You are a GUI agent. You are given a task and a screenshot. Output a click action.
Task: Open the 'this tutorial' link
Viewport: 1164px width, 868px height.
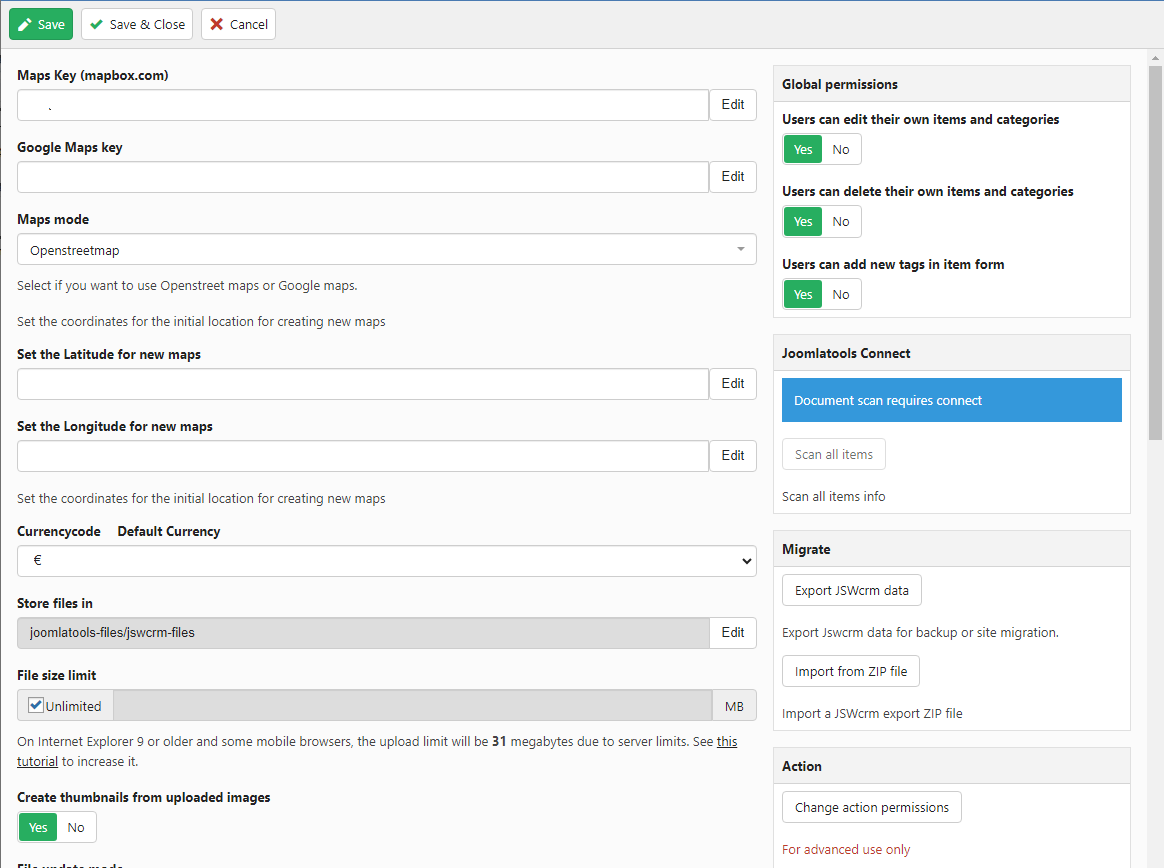(x=727, y=742)
